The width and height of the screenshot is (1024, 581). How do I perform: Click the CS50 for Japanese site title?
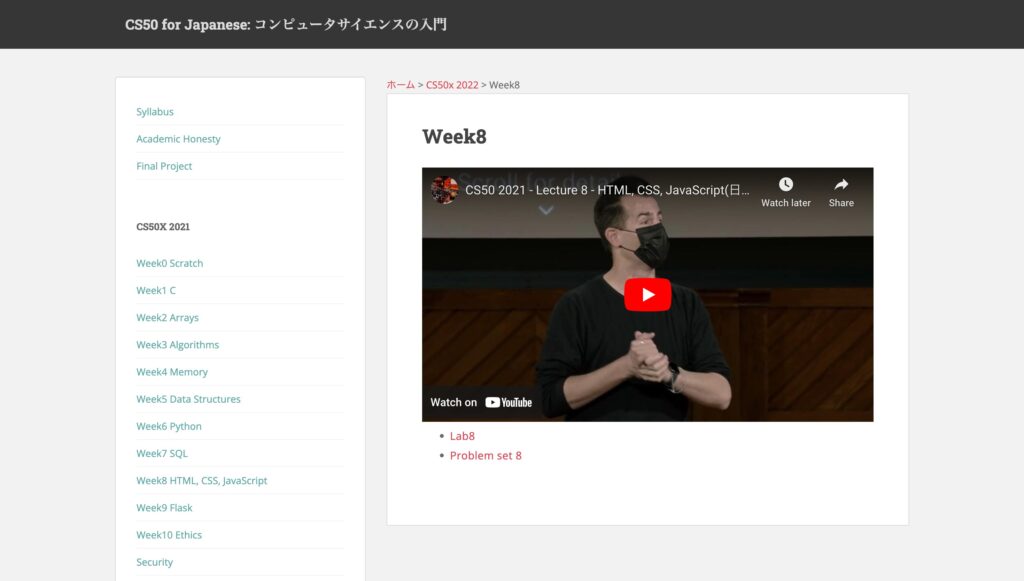pyautogui.click(x=286, y=24)
